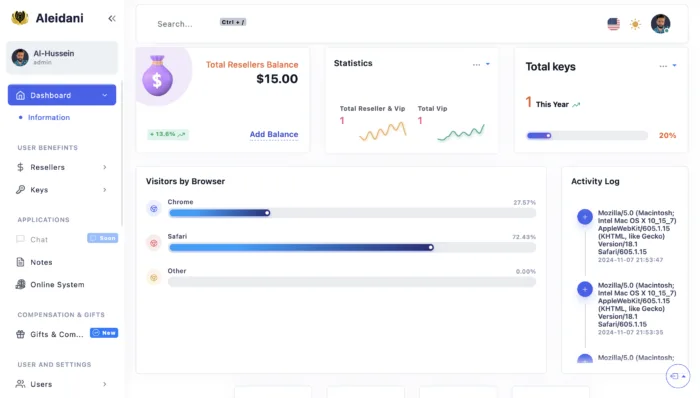This screenshot has height=398, width=700.
Task: Click first Activity Log plus icon
Action: 585,217
